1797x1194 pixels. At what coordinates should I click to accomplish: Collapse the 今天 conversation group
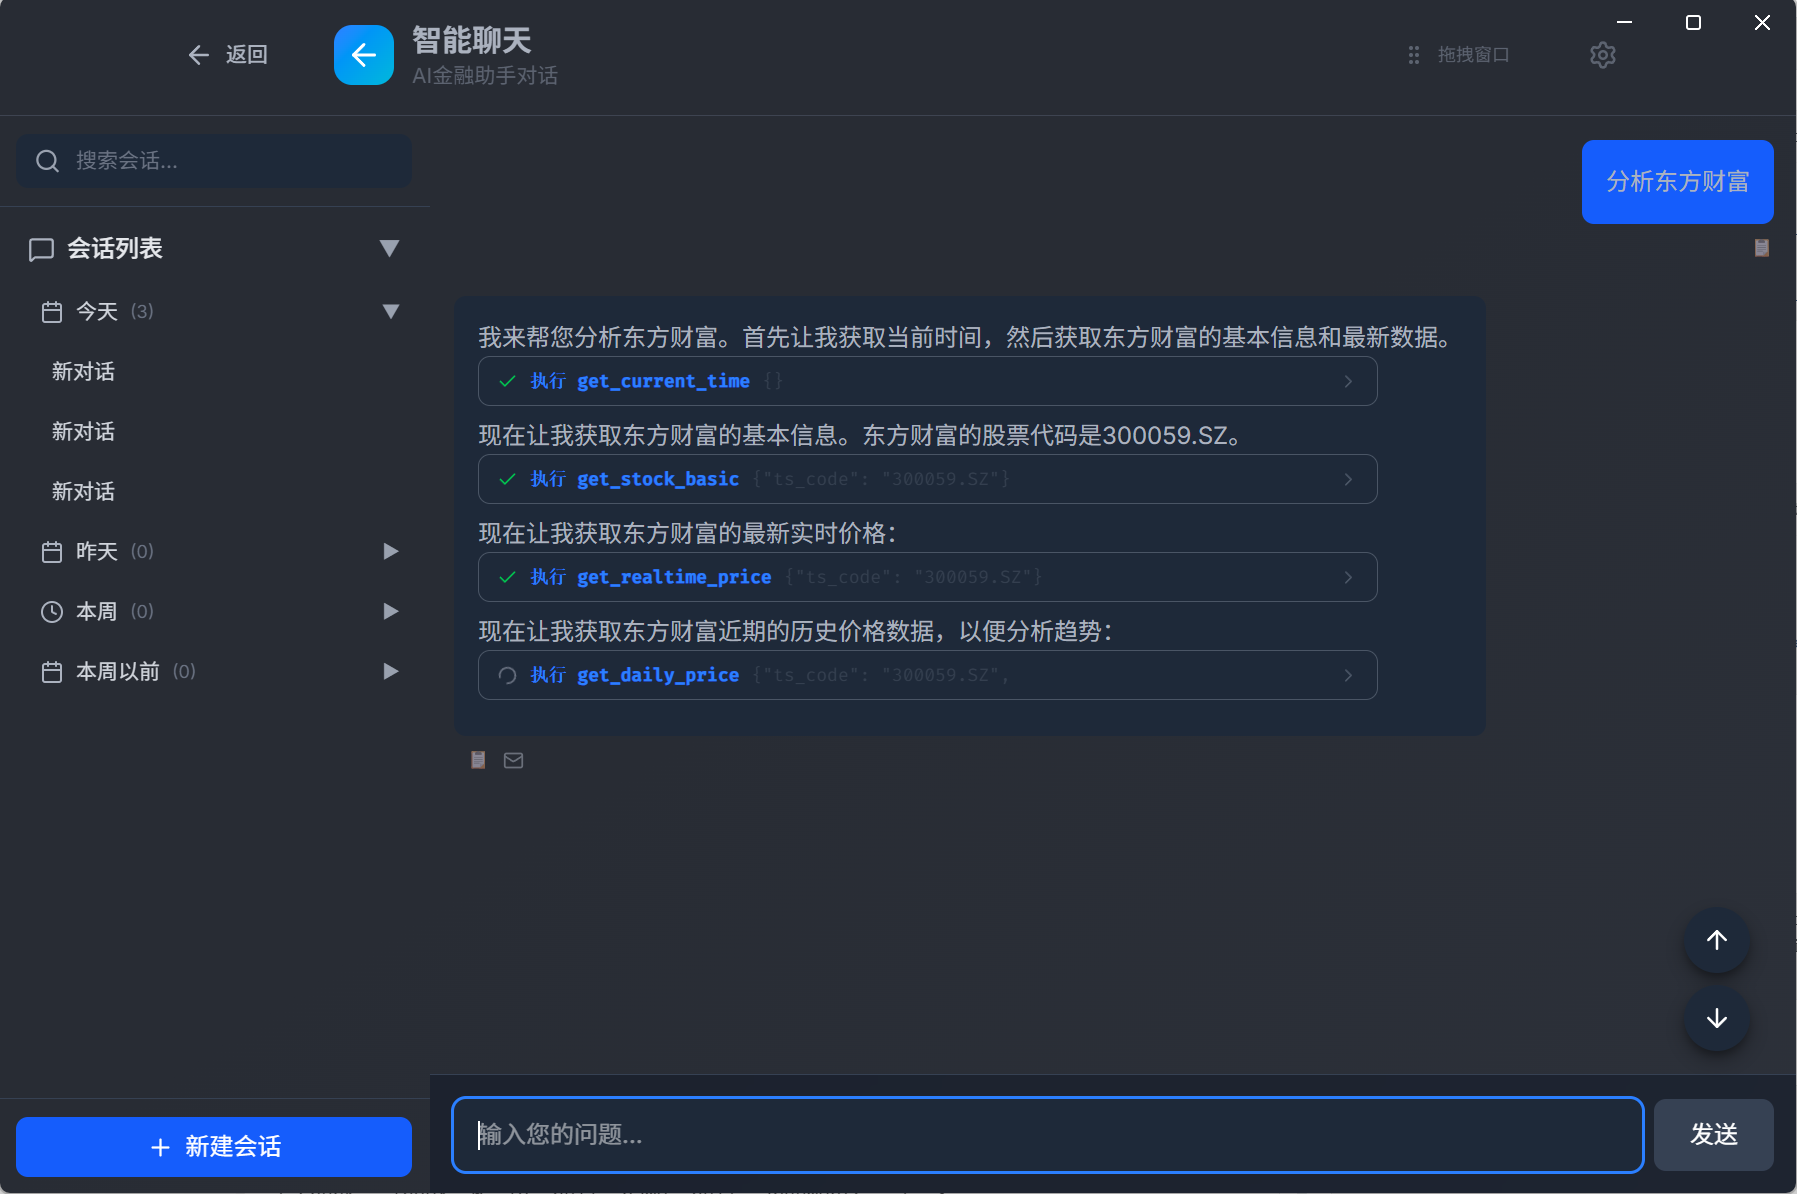click(390, 311)
